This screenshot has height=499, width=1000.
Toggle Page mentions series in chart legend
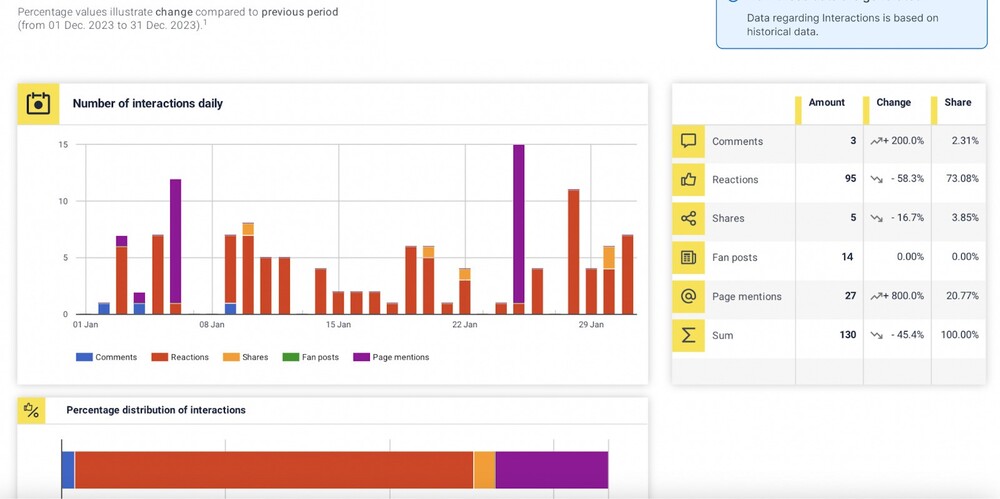[x=391, y=357]
